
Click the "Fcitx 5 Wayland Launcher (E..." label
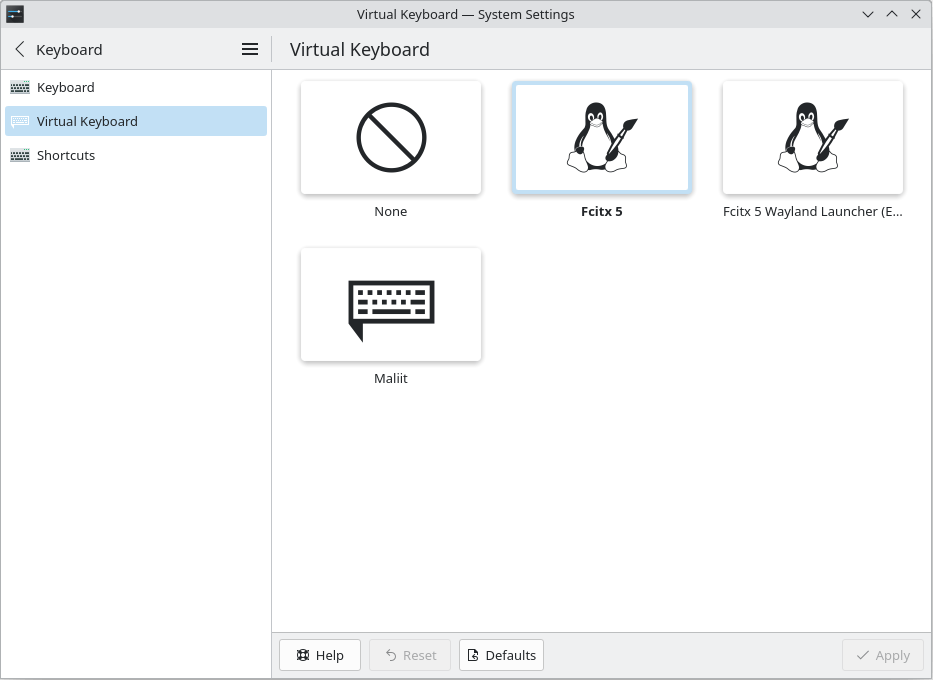[x=813, y=212]
